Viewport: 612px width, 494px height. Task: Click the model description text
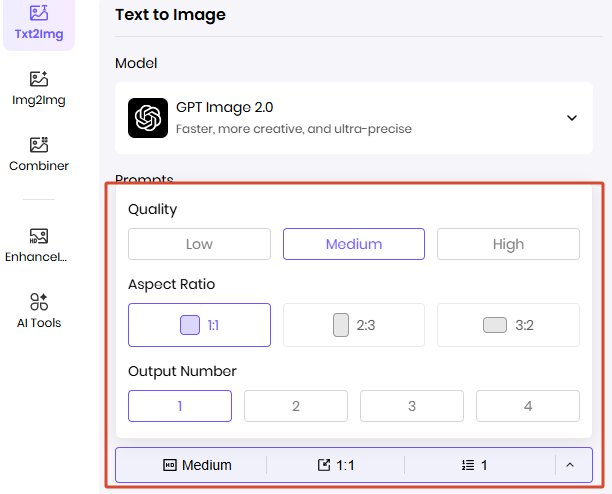294,129
